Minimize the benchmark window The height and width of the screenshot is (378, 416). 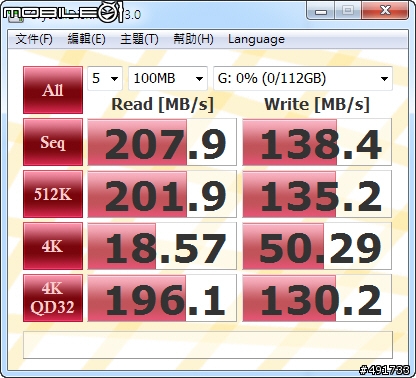coord(321,11)
